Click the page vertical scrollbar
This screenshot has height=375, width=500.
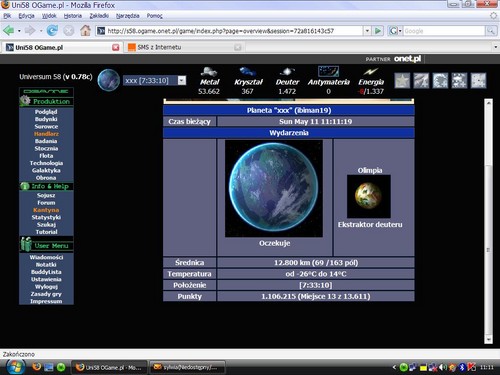pos(488,221)
